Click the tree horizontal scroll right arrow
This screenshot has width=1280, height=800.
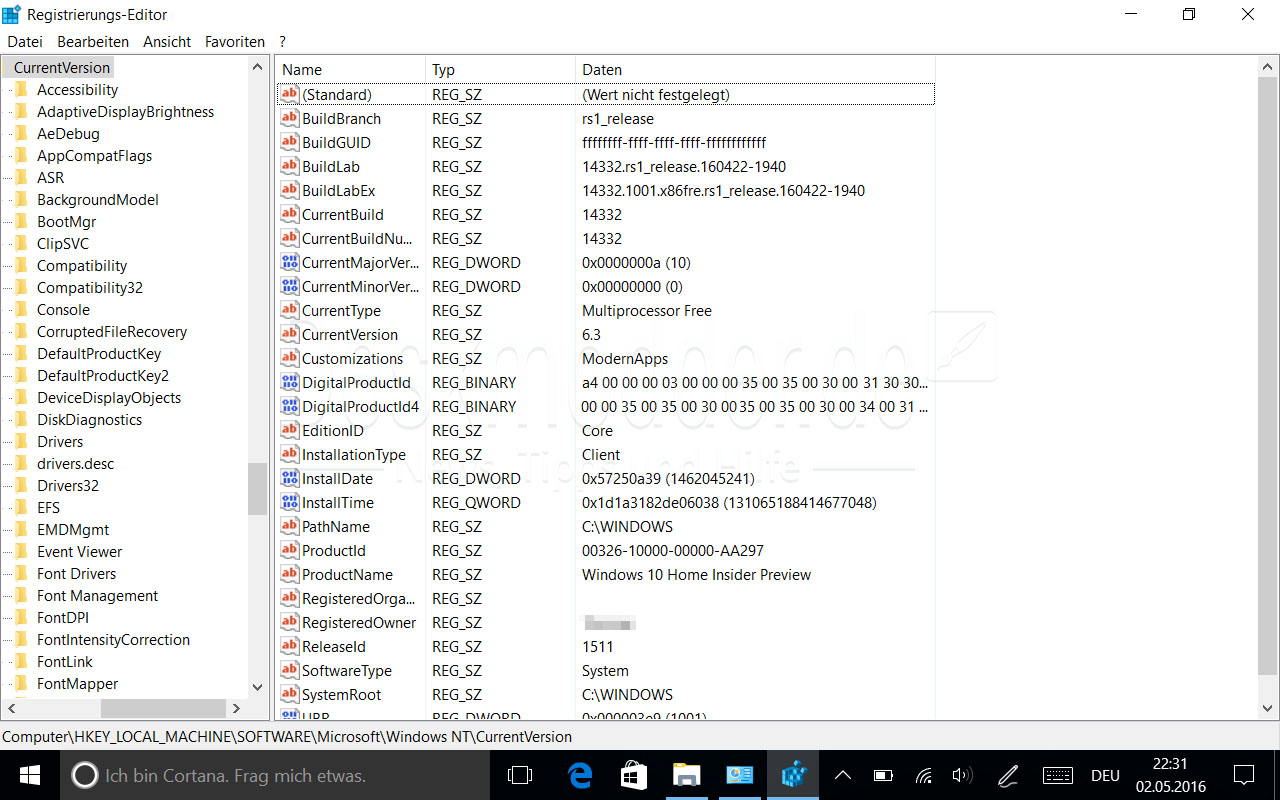coord(237,708)
